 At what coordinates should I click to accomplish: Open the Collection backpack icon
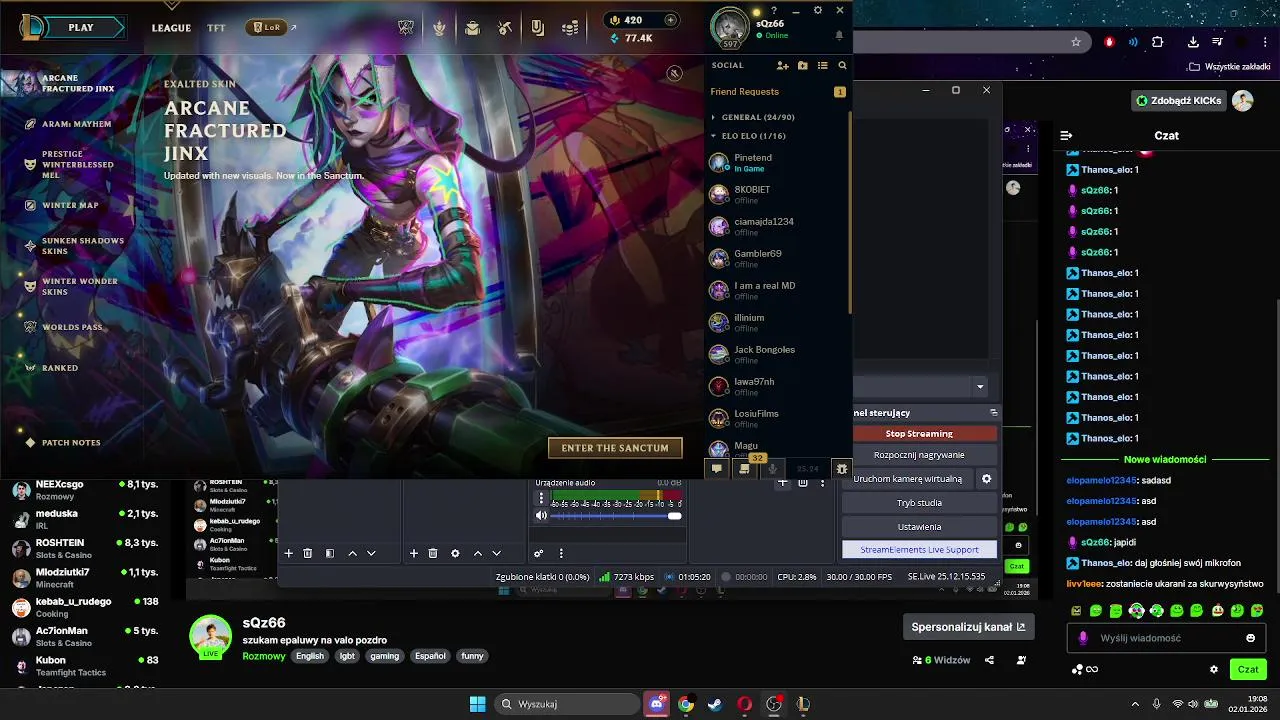pyautogui.click(x=472, y=28)
